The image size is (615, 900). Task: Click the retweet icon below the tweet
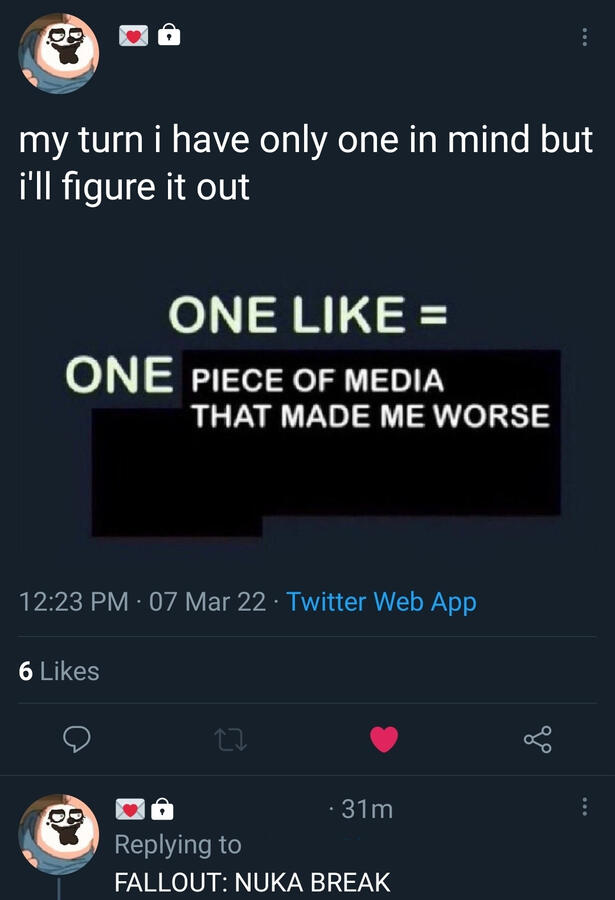tap(230, 740)
